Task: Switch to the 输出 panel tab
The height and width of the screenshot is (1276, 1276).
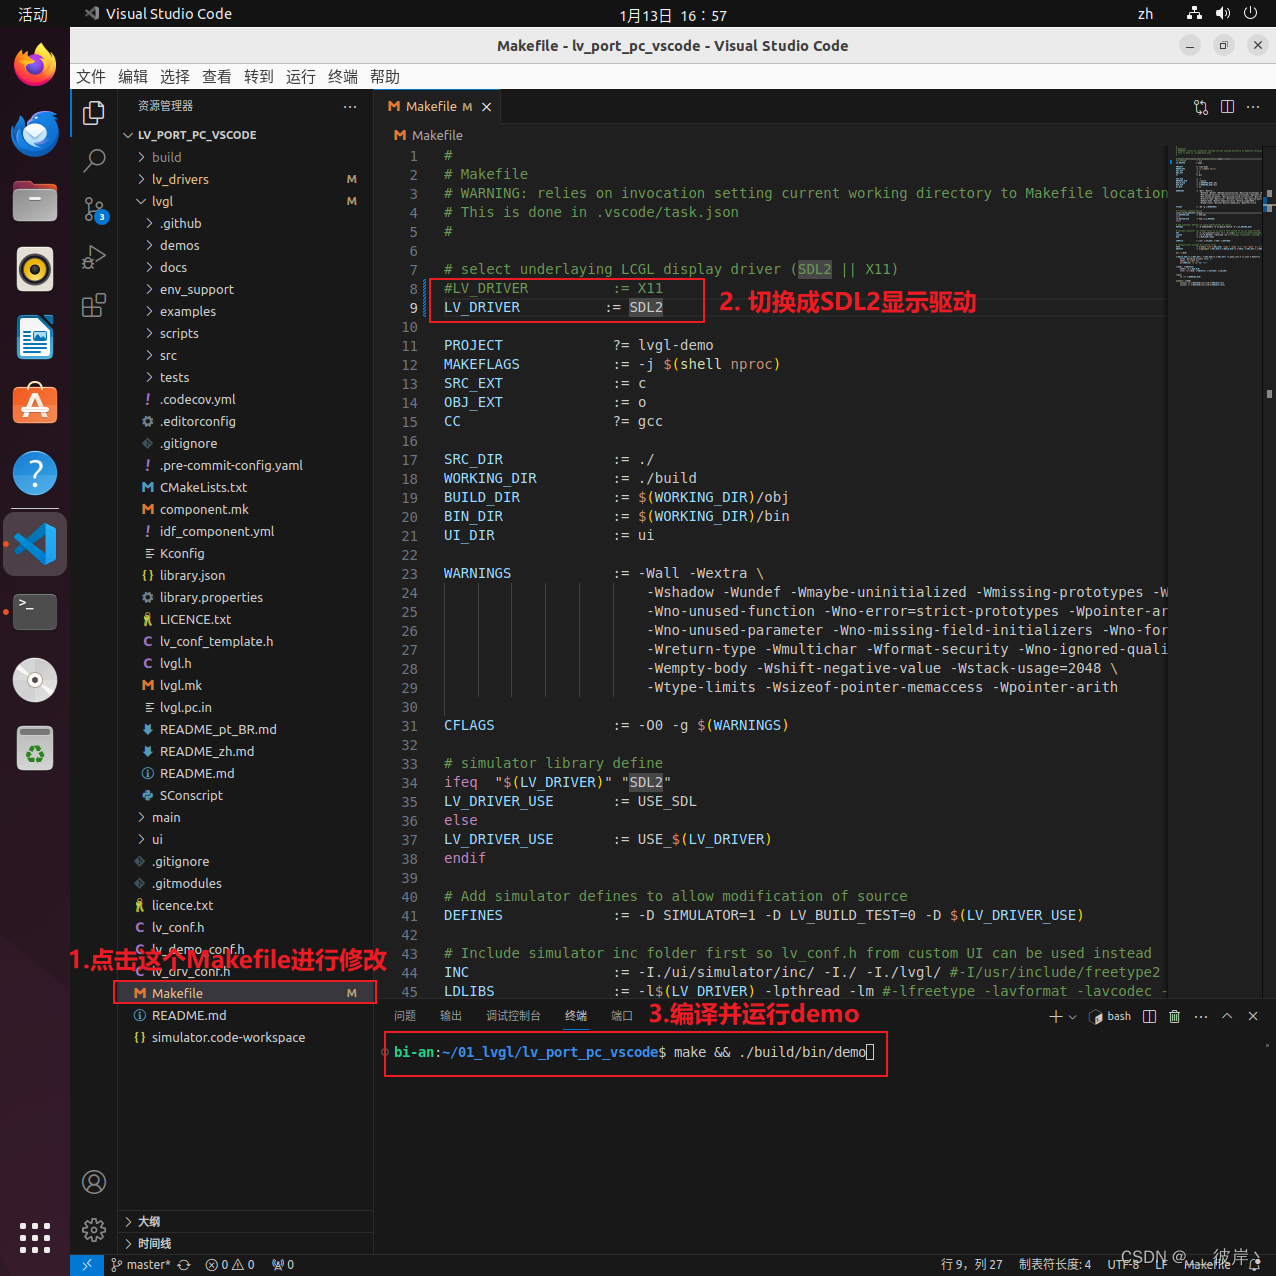Action: click(451, 1016)
